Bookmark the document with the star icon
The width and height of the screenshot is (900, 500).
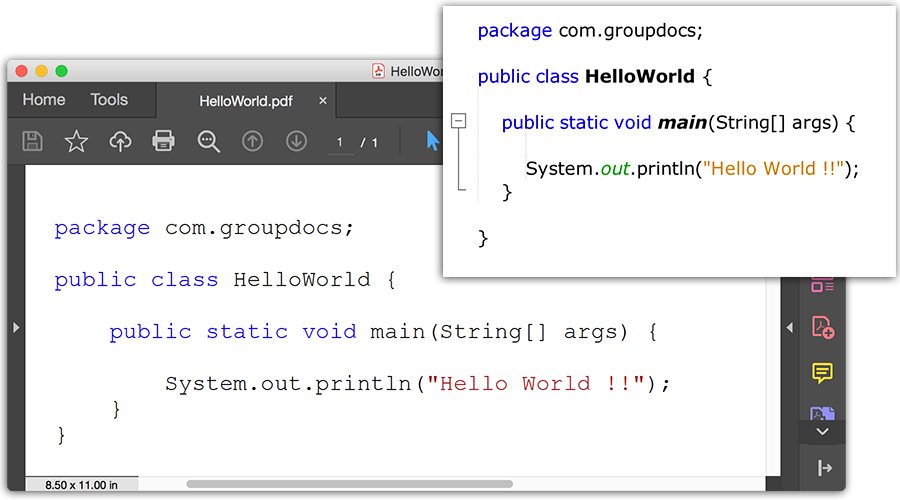pyautogui.click(x=76, y=141)
